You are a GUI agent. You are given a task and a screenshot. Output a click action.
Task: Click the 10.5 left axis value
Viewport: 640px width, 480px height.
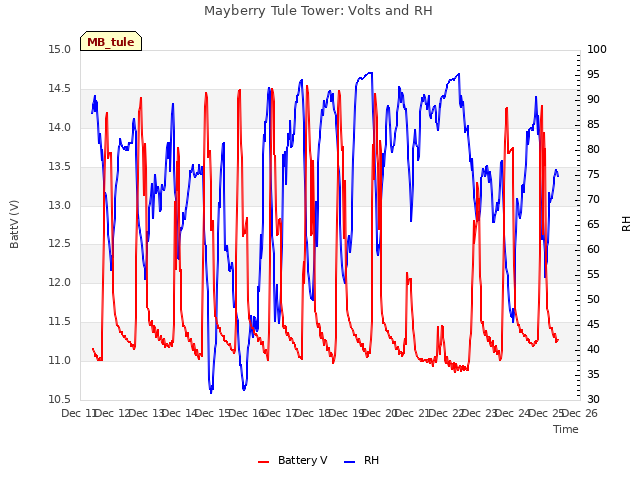60,399
